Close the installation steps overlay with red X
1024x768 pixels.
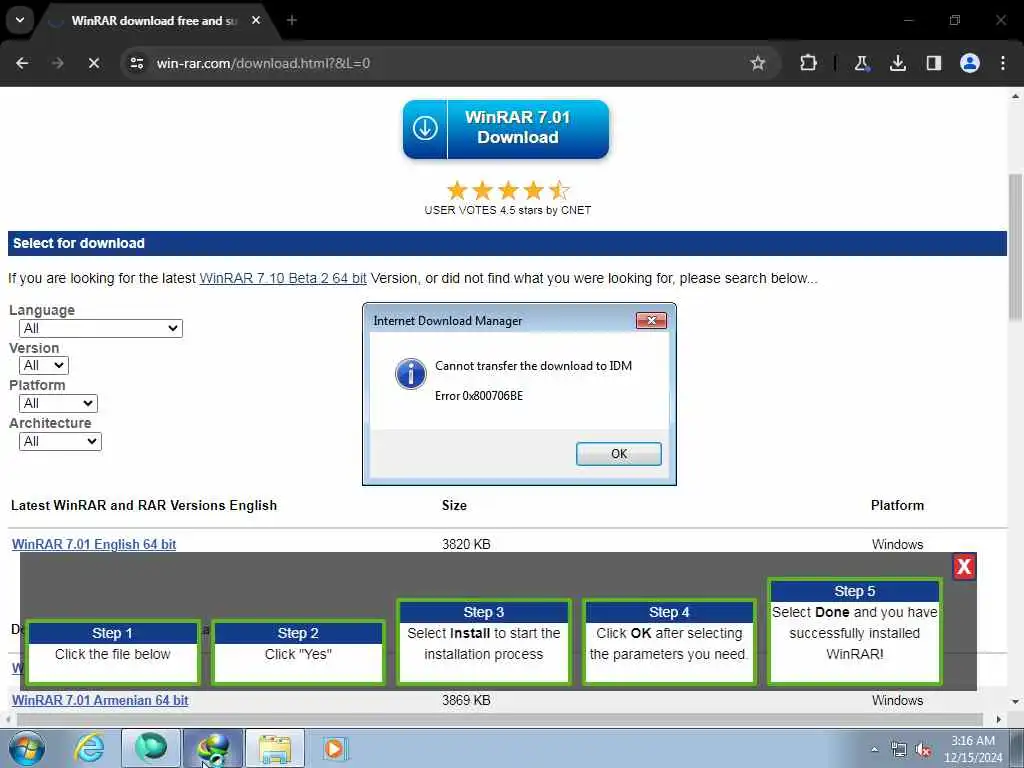click(964, 566)
